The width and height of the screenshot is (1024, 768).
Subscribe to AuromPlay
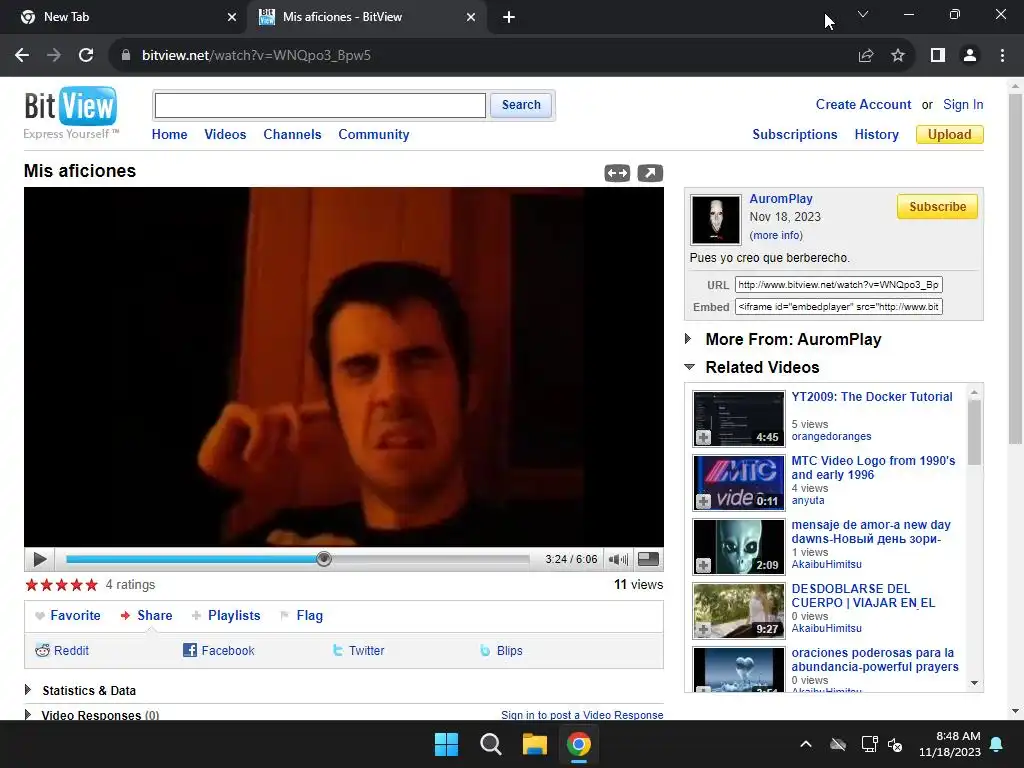tap(937, 206)
